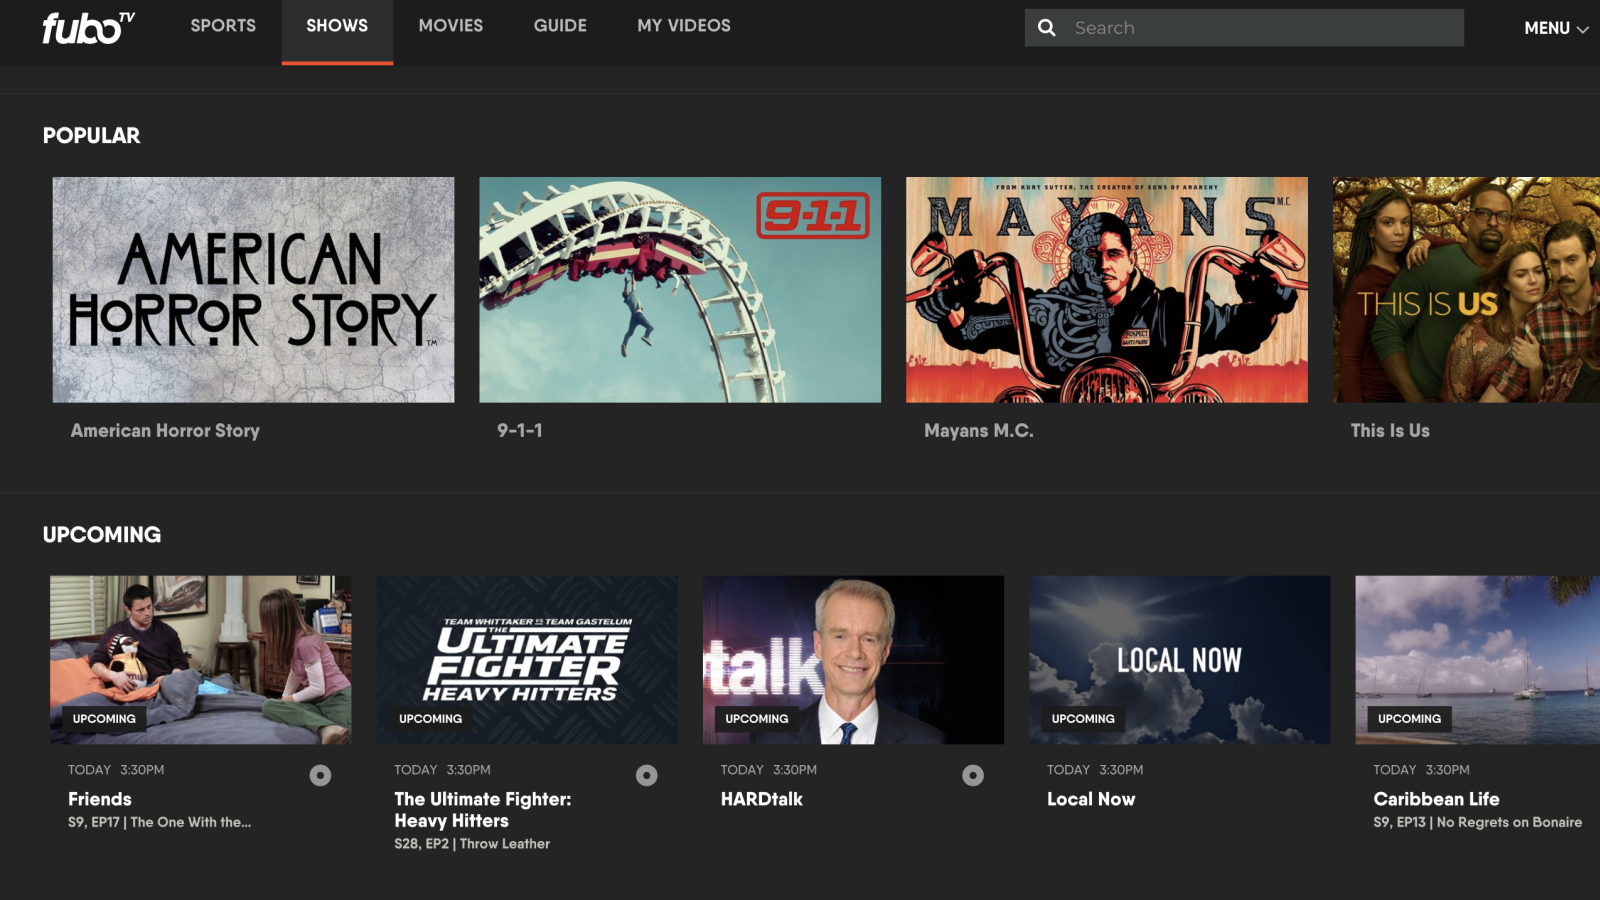Open the Guide tab
This screenshot has height=900, width=1600.
(x=560, y=26)
